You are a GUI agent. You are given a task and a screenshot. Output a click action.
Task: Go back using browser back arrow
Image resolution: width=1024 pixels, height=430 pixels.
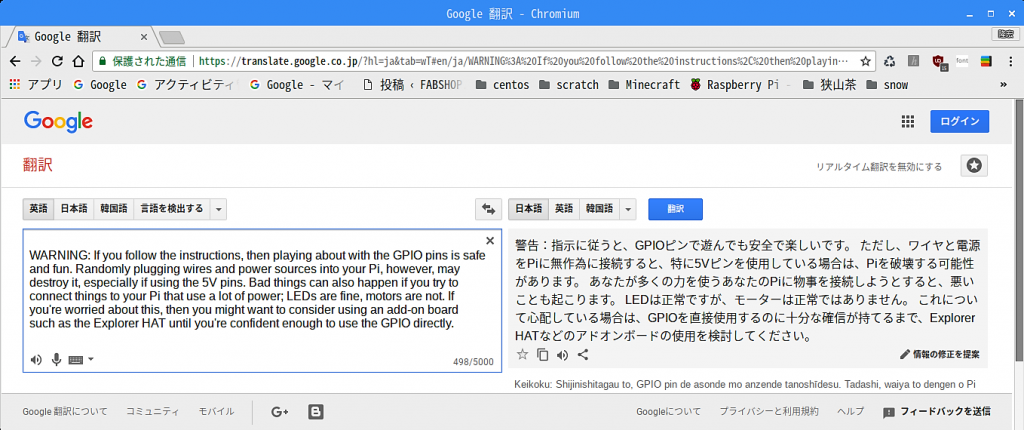coord(15,61)
